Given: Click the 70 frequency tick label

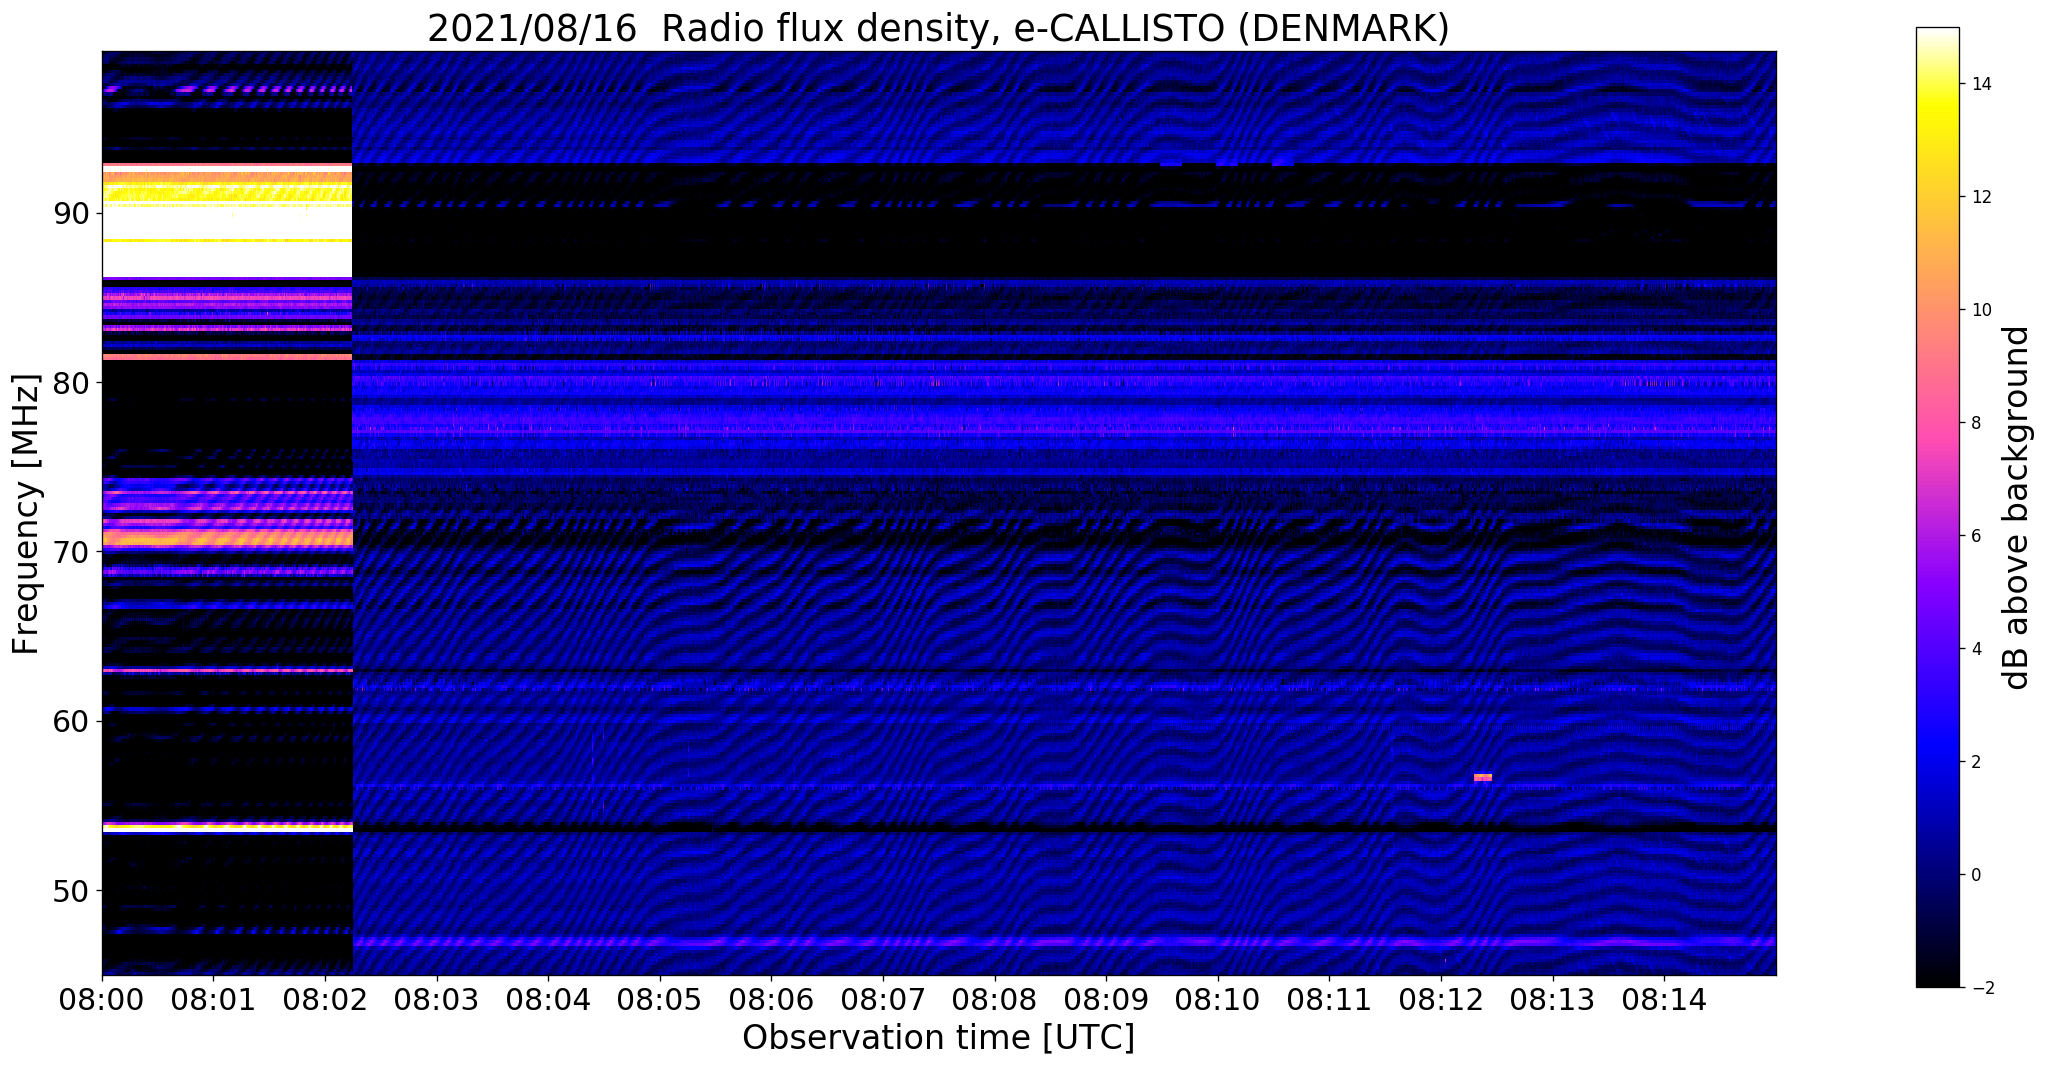Looking at the screenshot, I should tap(70, 552).
